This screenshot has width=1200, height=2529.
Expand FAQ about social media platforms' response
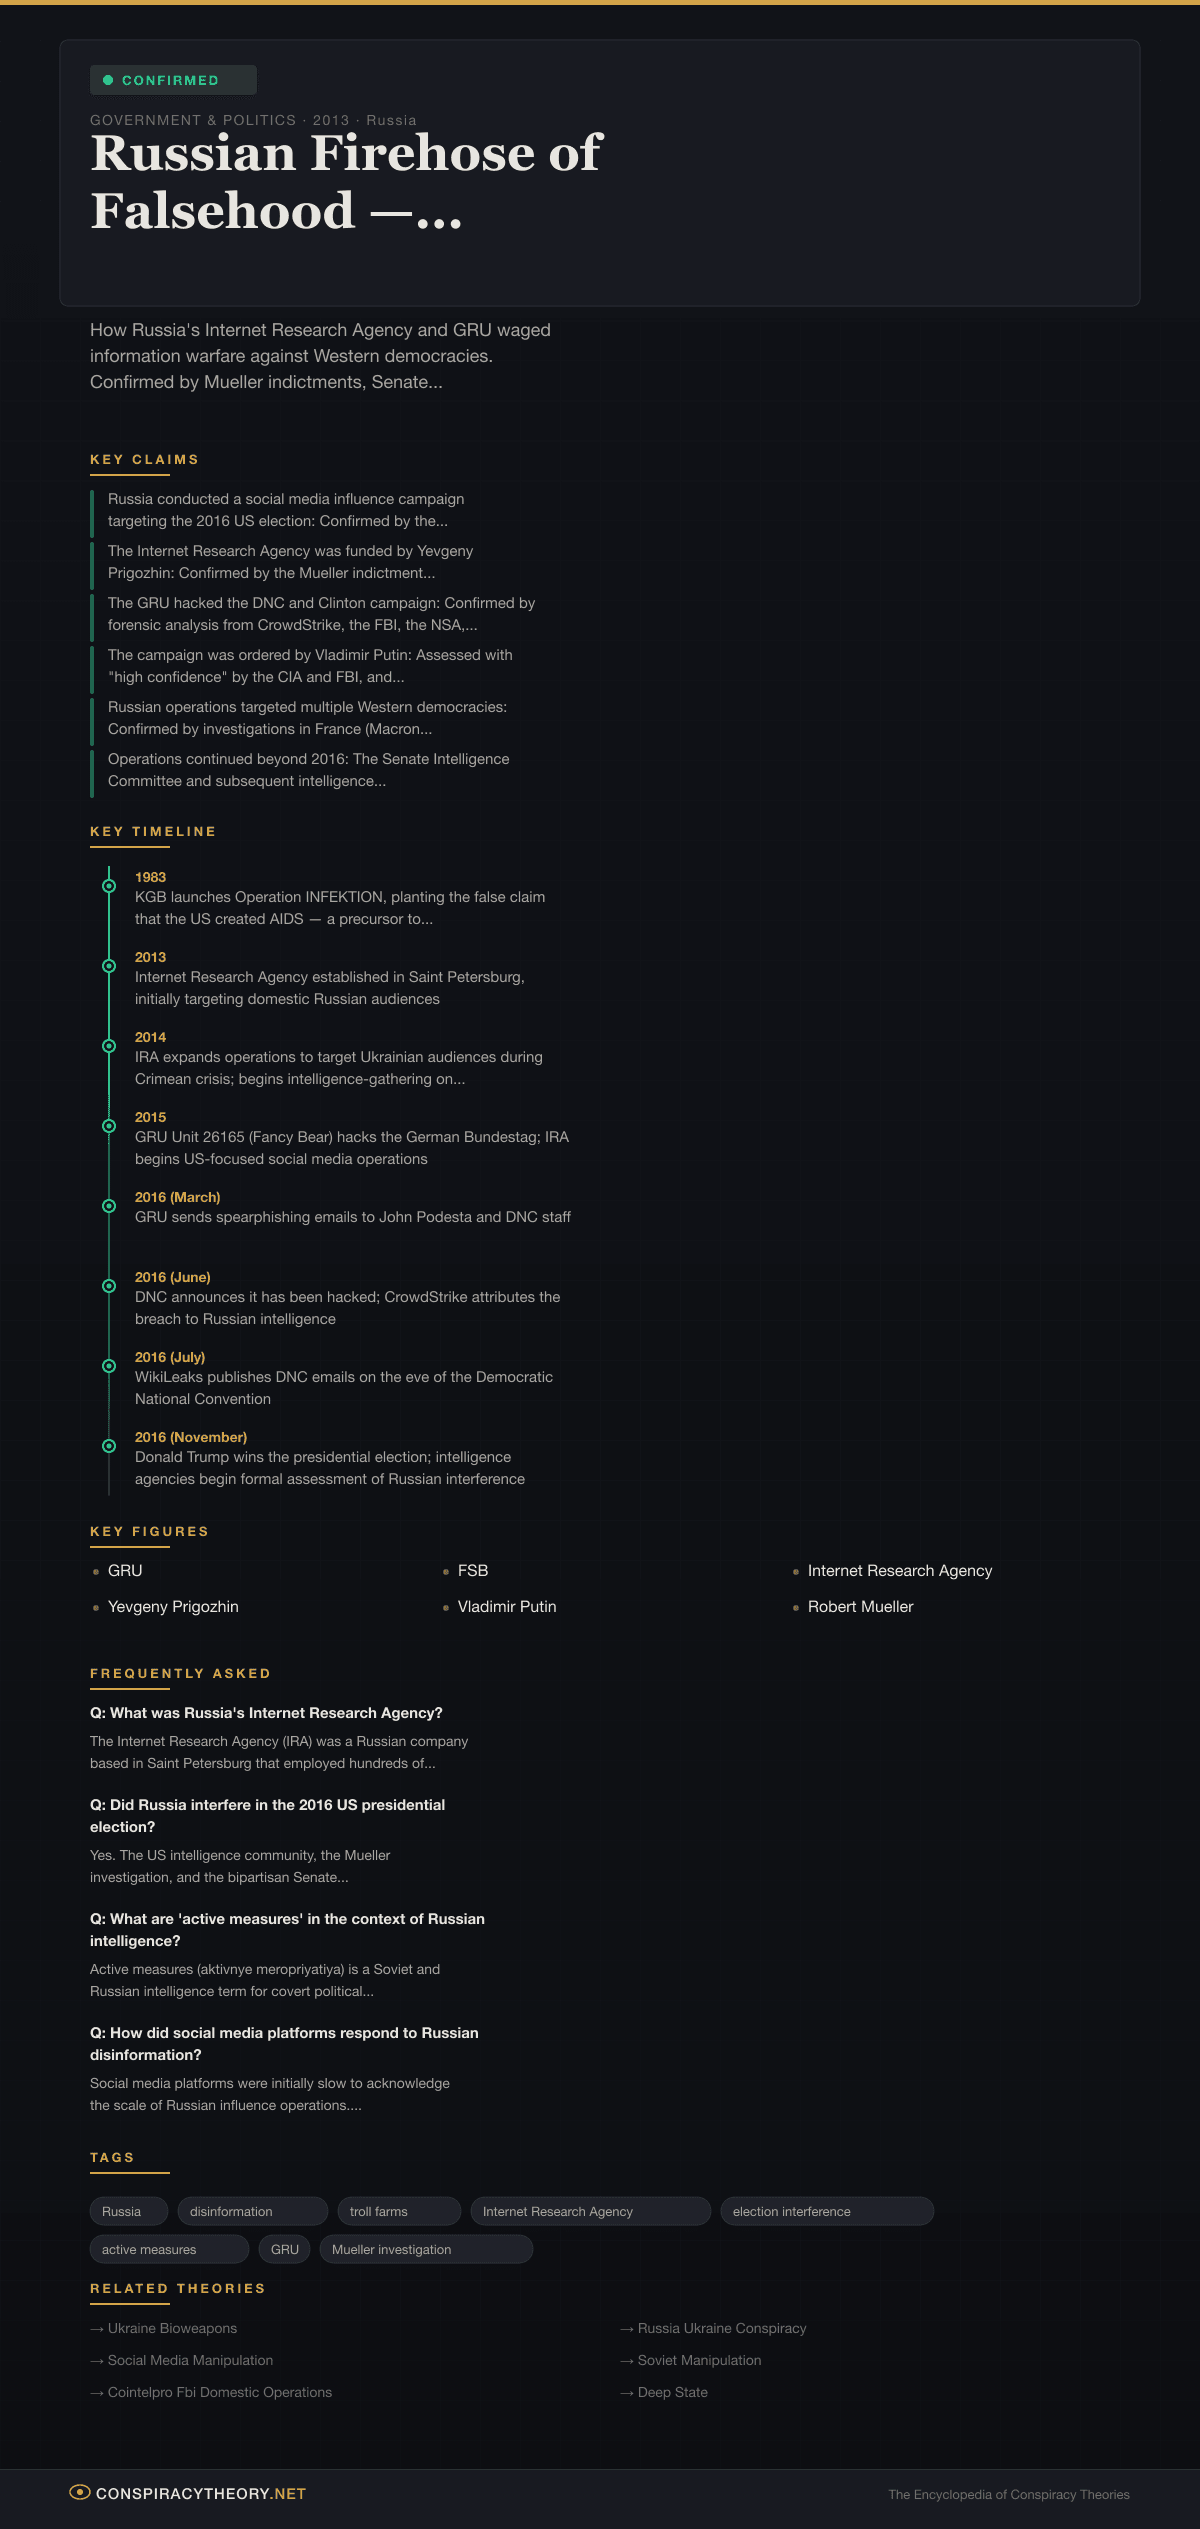(x=284, y=2043)
